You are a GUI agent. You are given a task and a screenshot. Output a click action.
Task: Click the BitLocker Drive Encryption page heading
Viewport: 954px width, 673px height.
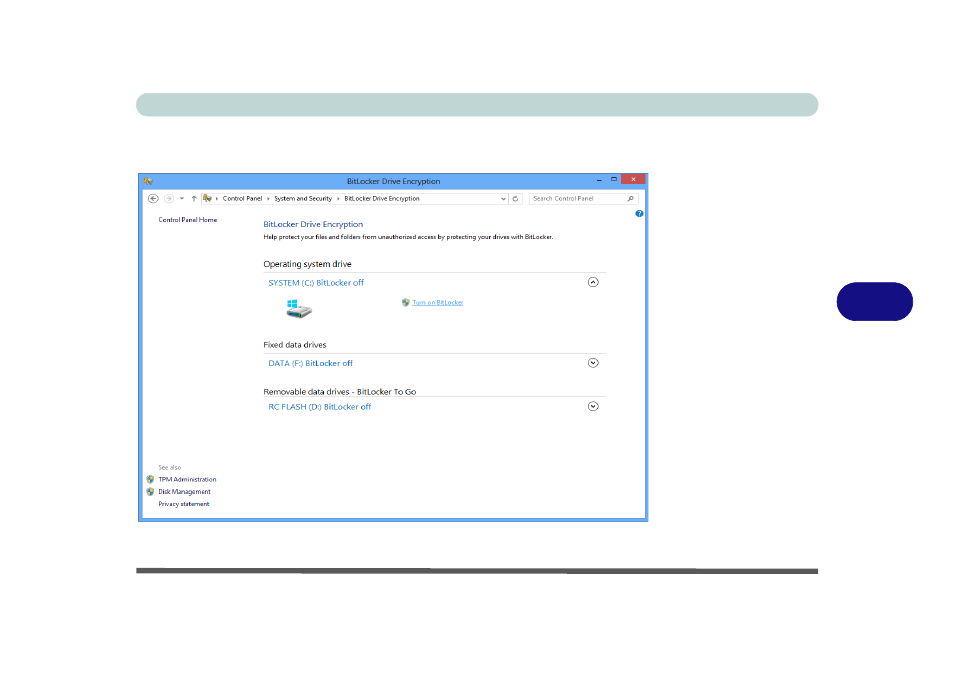coord(313,225)
